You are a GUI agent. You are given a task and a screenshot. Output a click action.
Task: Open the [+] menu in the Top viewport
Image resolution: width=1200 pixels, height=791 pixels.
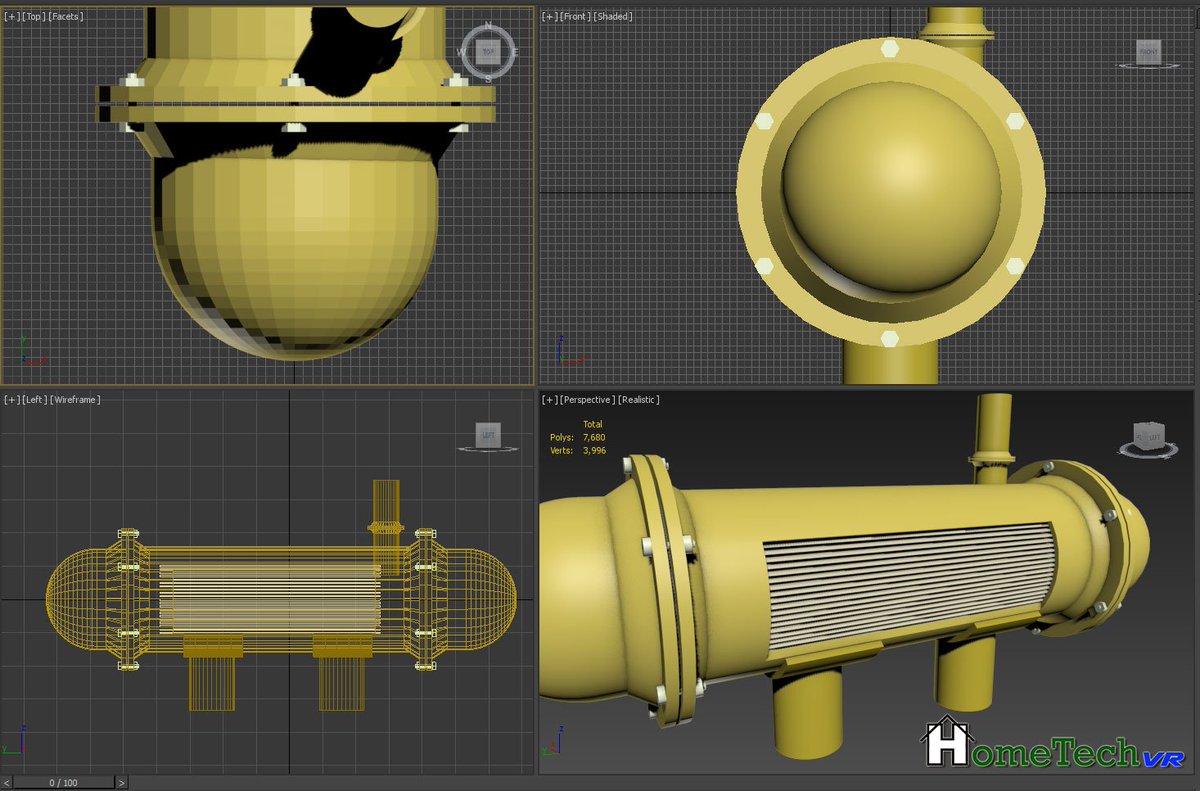click(x=11, y=16)
